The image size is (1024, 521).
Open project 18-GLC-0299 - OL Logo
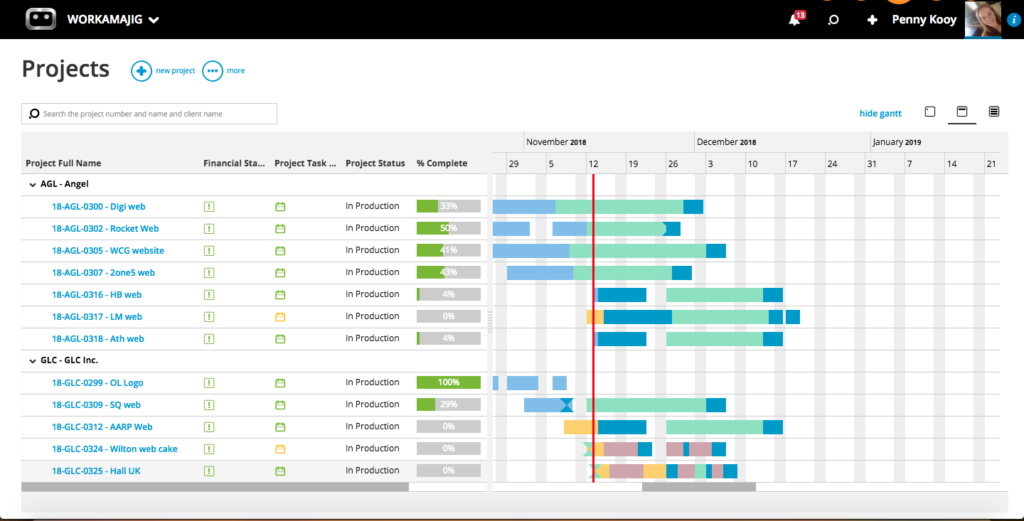point(97,383)
